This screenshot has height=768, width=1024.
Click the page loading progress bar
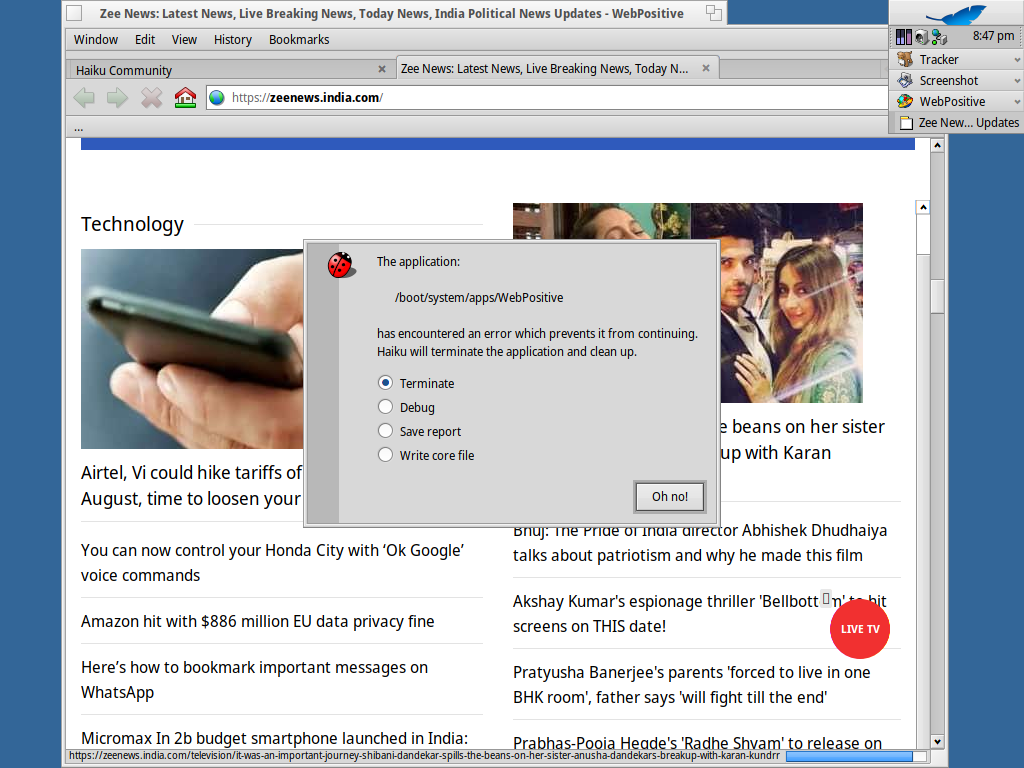(x=856, y=756)
